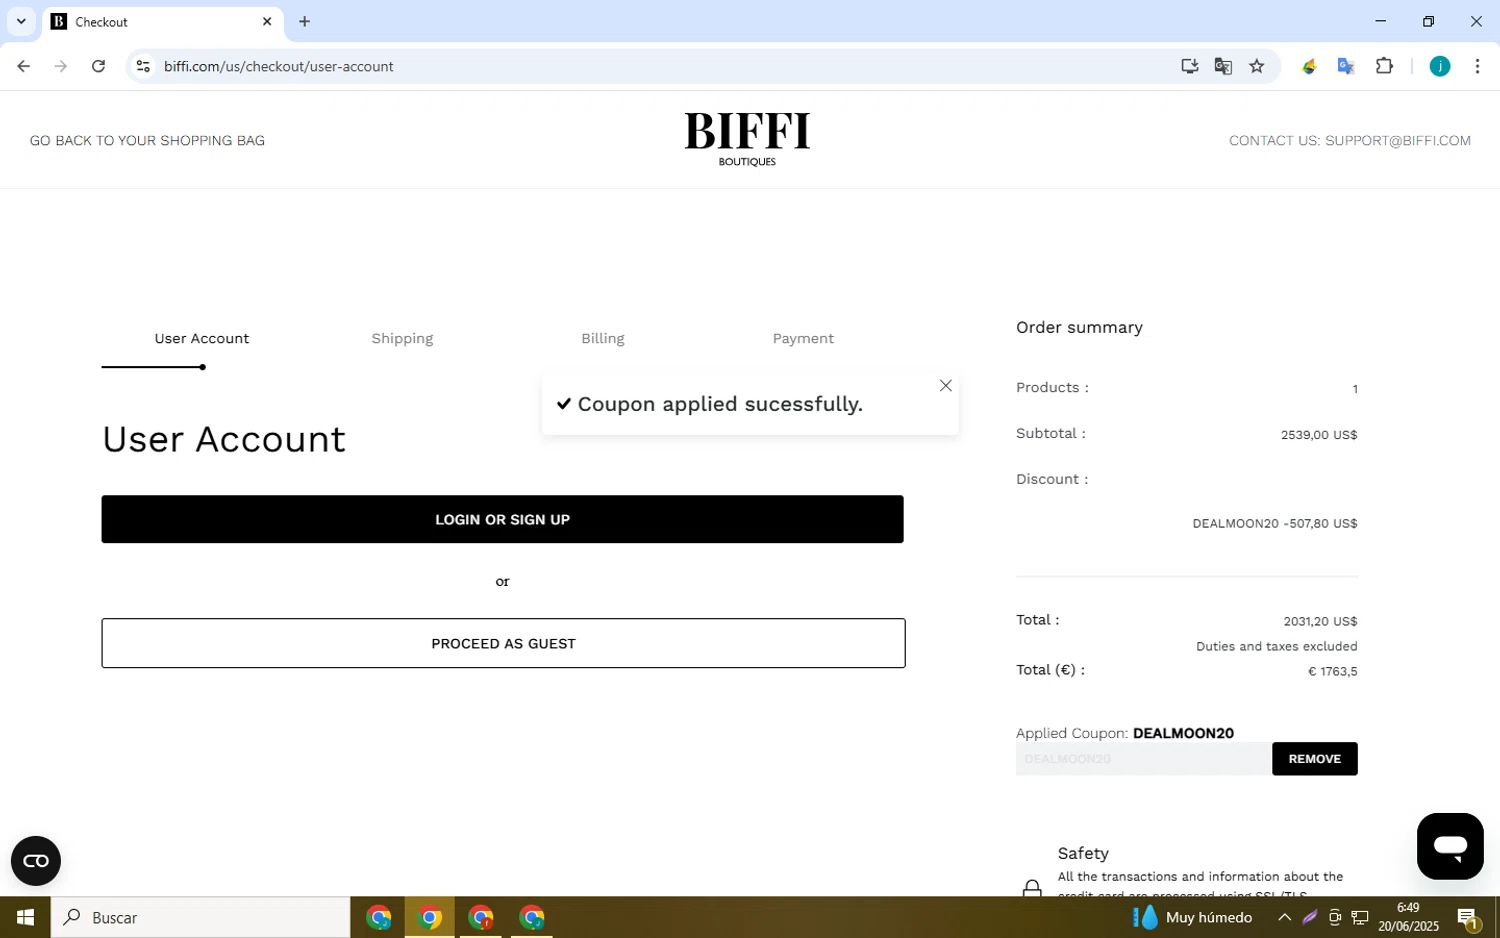Click the meet now camera tray icon
This screenshot has height=938, width=1500.
tap(1335, 917)
